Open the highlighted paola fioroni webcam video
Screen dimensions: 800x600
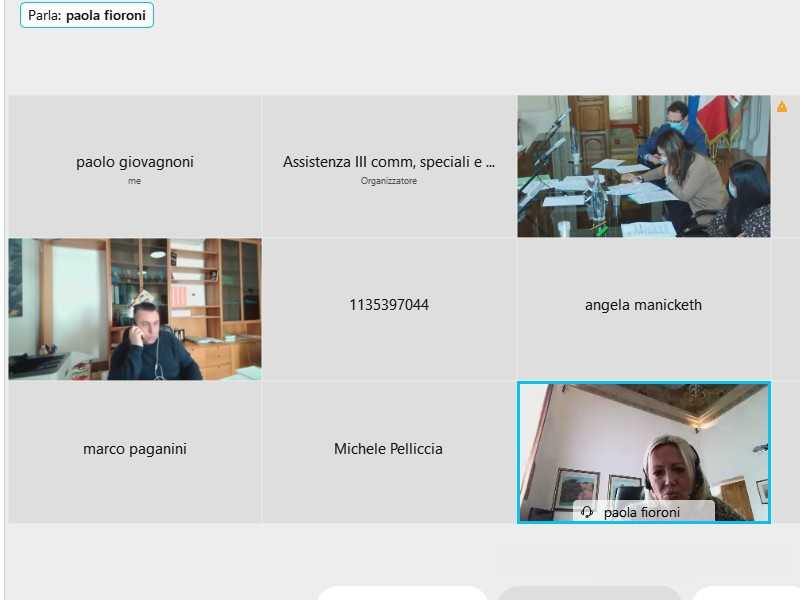pos(643,453)
